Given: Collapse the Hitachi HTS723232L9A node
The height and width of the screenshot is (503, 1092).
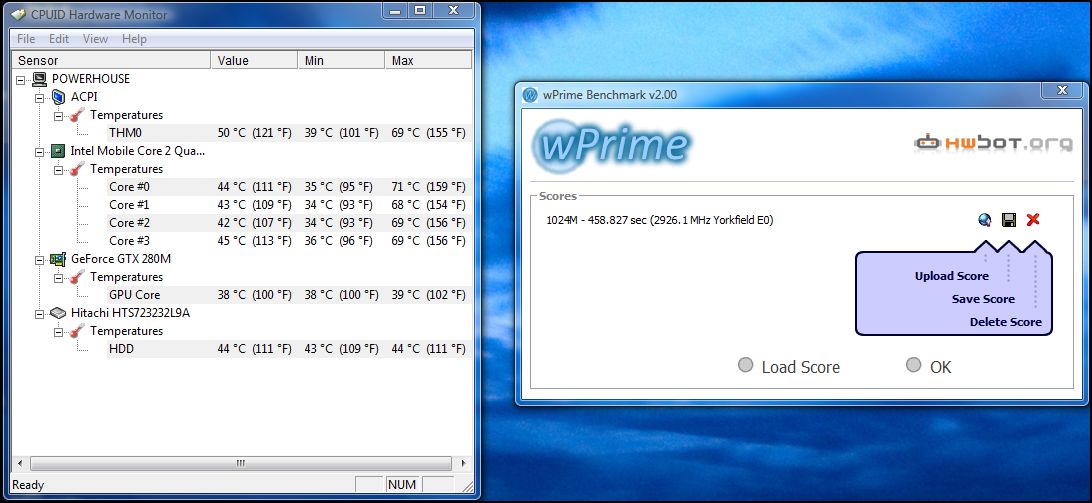Looking at the screenshot, I should 40,314.
